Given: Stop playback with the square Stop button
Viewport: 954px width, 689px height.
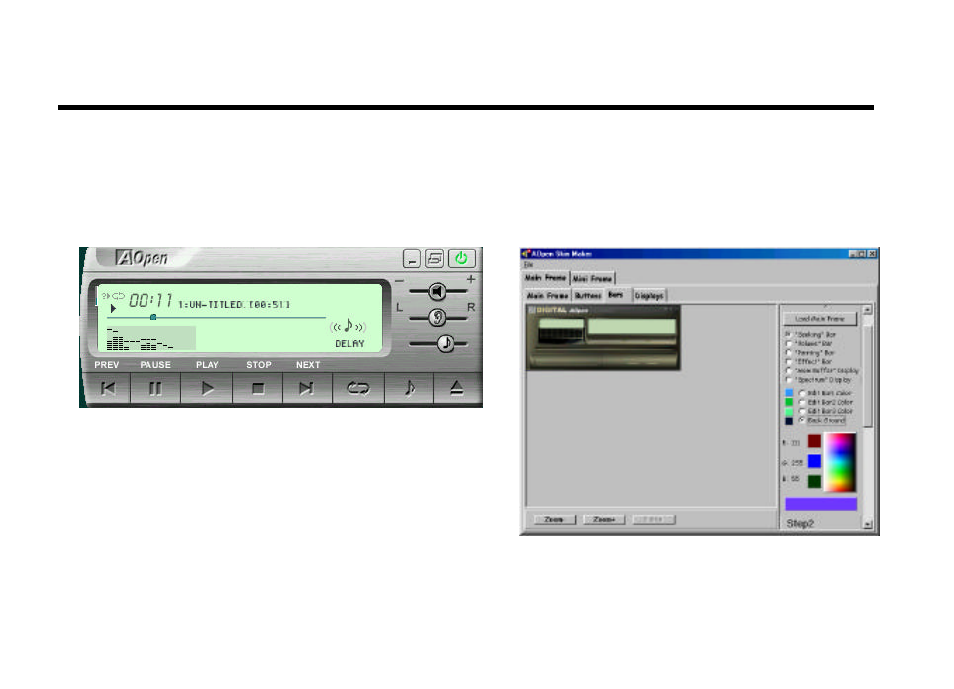Looking at the screenshot, I should pos(258,388).
